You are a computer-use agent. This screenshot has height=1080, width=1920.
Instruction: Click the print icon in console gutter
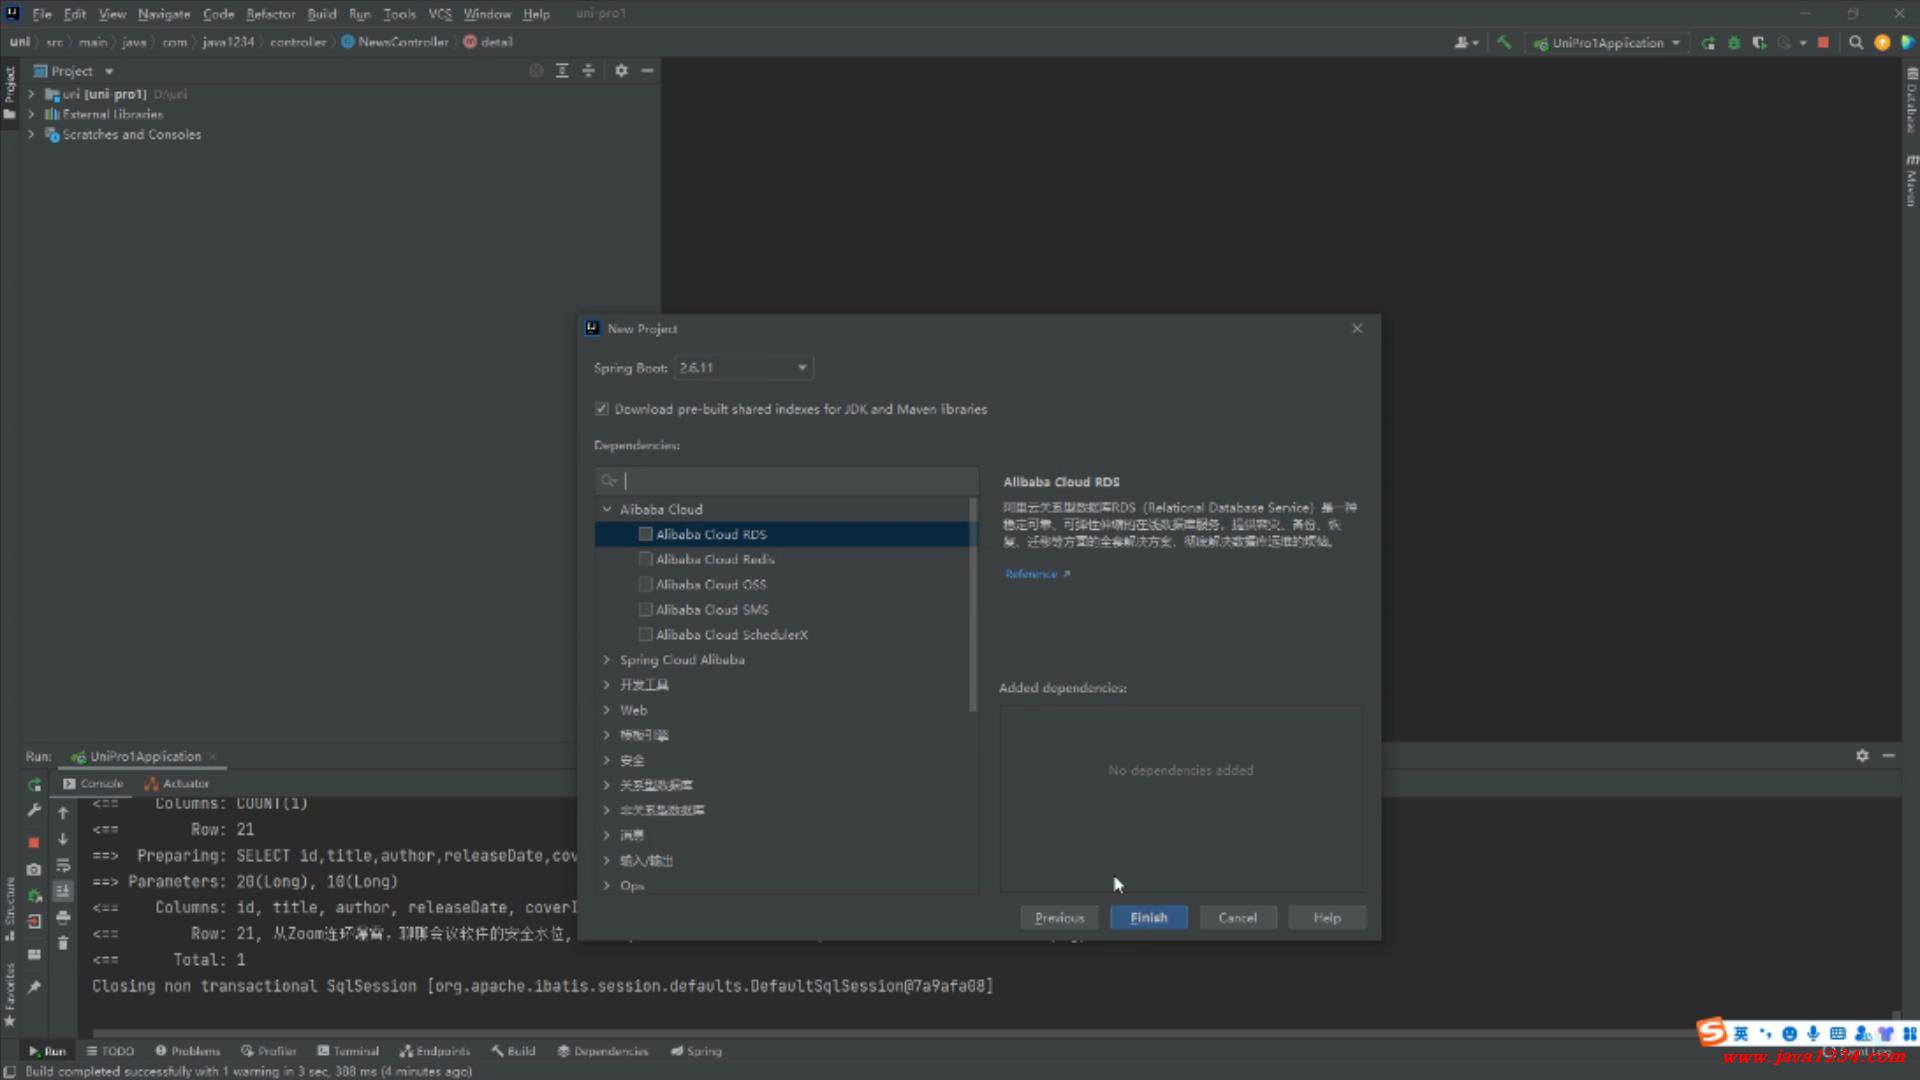[63, 917]
